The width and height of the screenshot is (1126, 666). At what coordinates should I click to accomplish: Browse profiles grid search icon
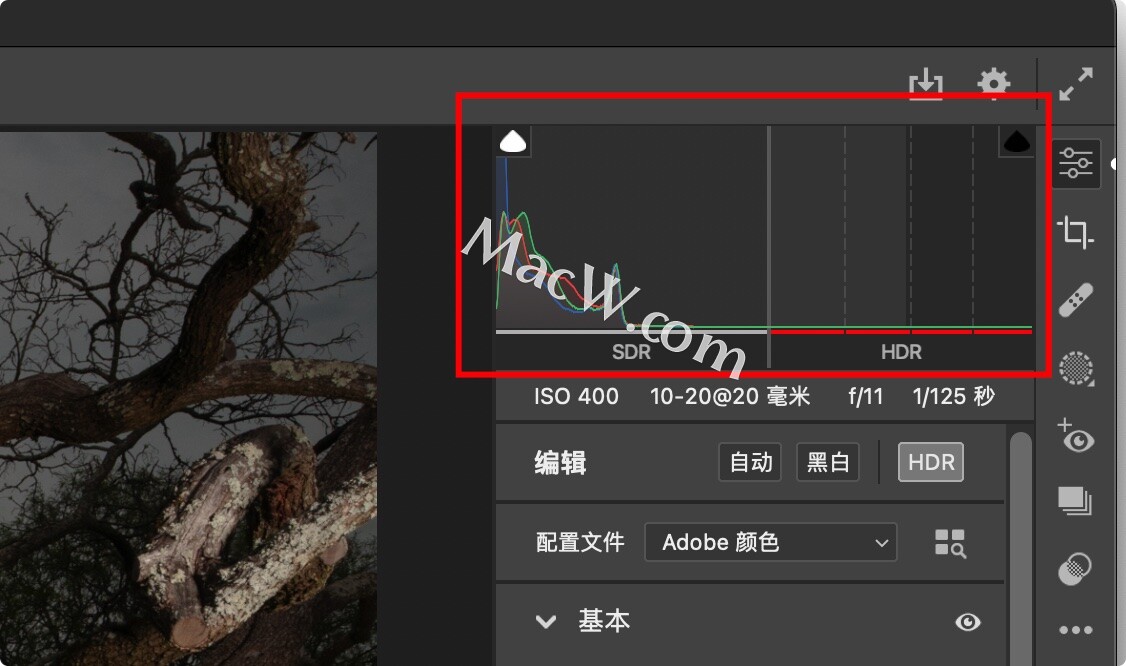[x=950, y=543]
